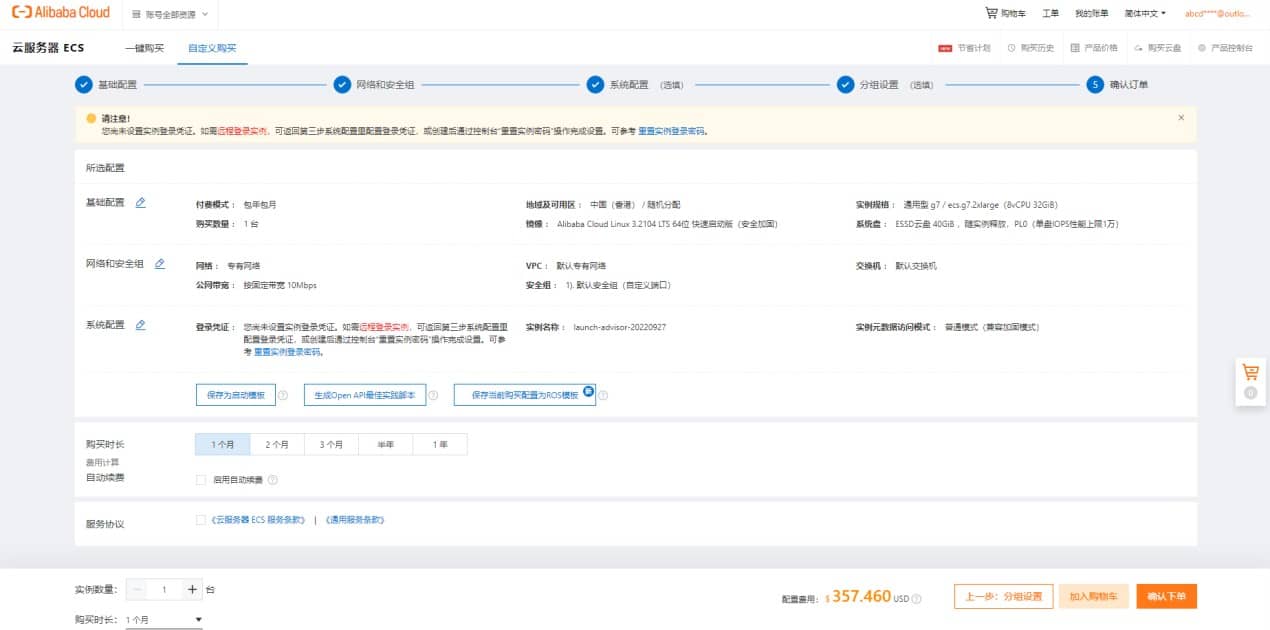Click 云服务器 ECS title
Screen dimensions: 1270x630
click(48, 48)
